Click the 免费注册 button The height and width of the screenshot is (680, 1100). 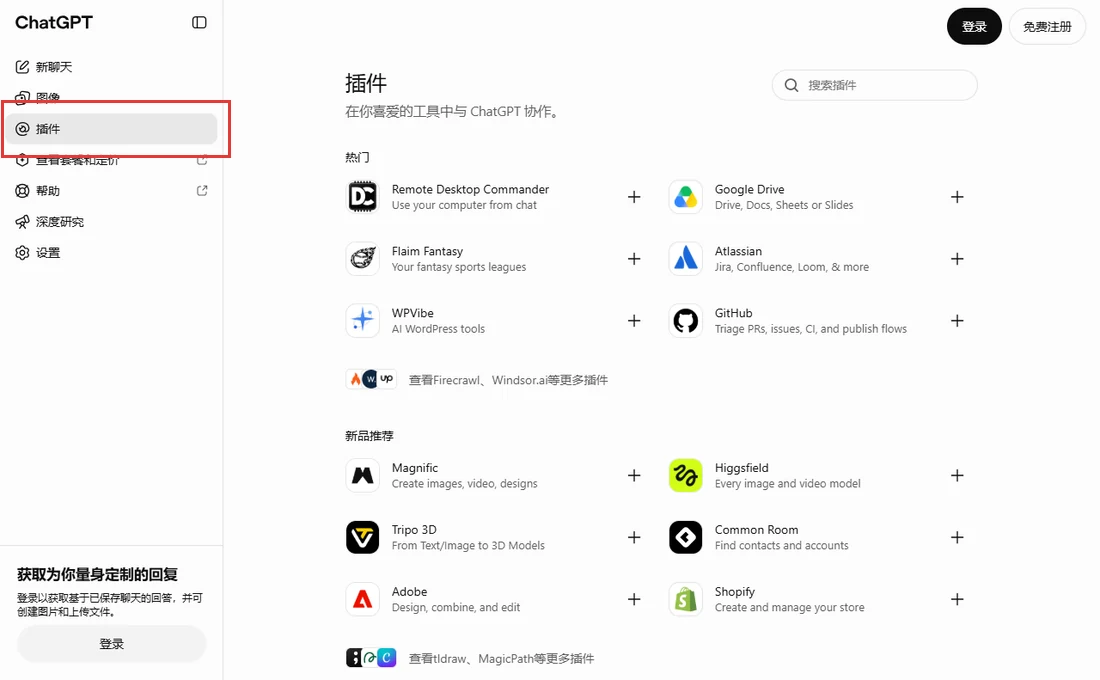(1047, 27)
